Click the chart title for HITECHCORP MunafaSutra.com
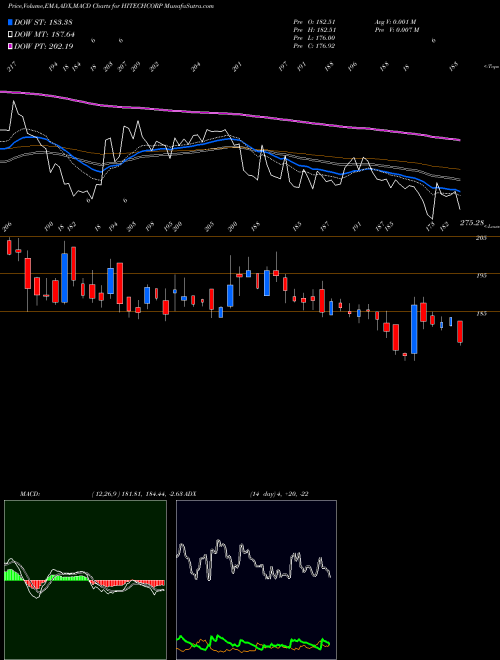 (111, 6)
